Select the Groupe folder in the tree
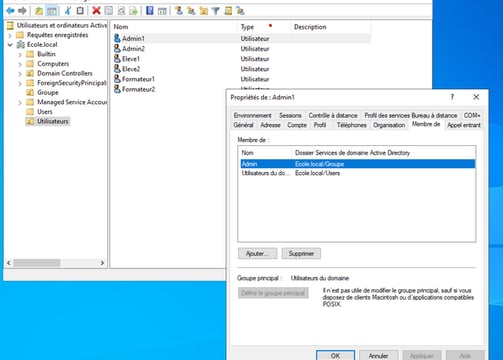This screenshot has width=503, height=360. click(x=48, y=92)
